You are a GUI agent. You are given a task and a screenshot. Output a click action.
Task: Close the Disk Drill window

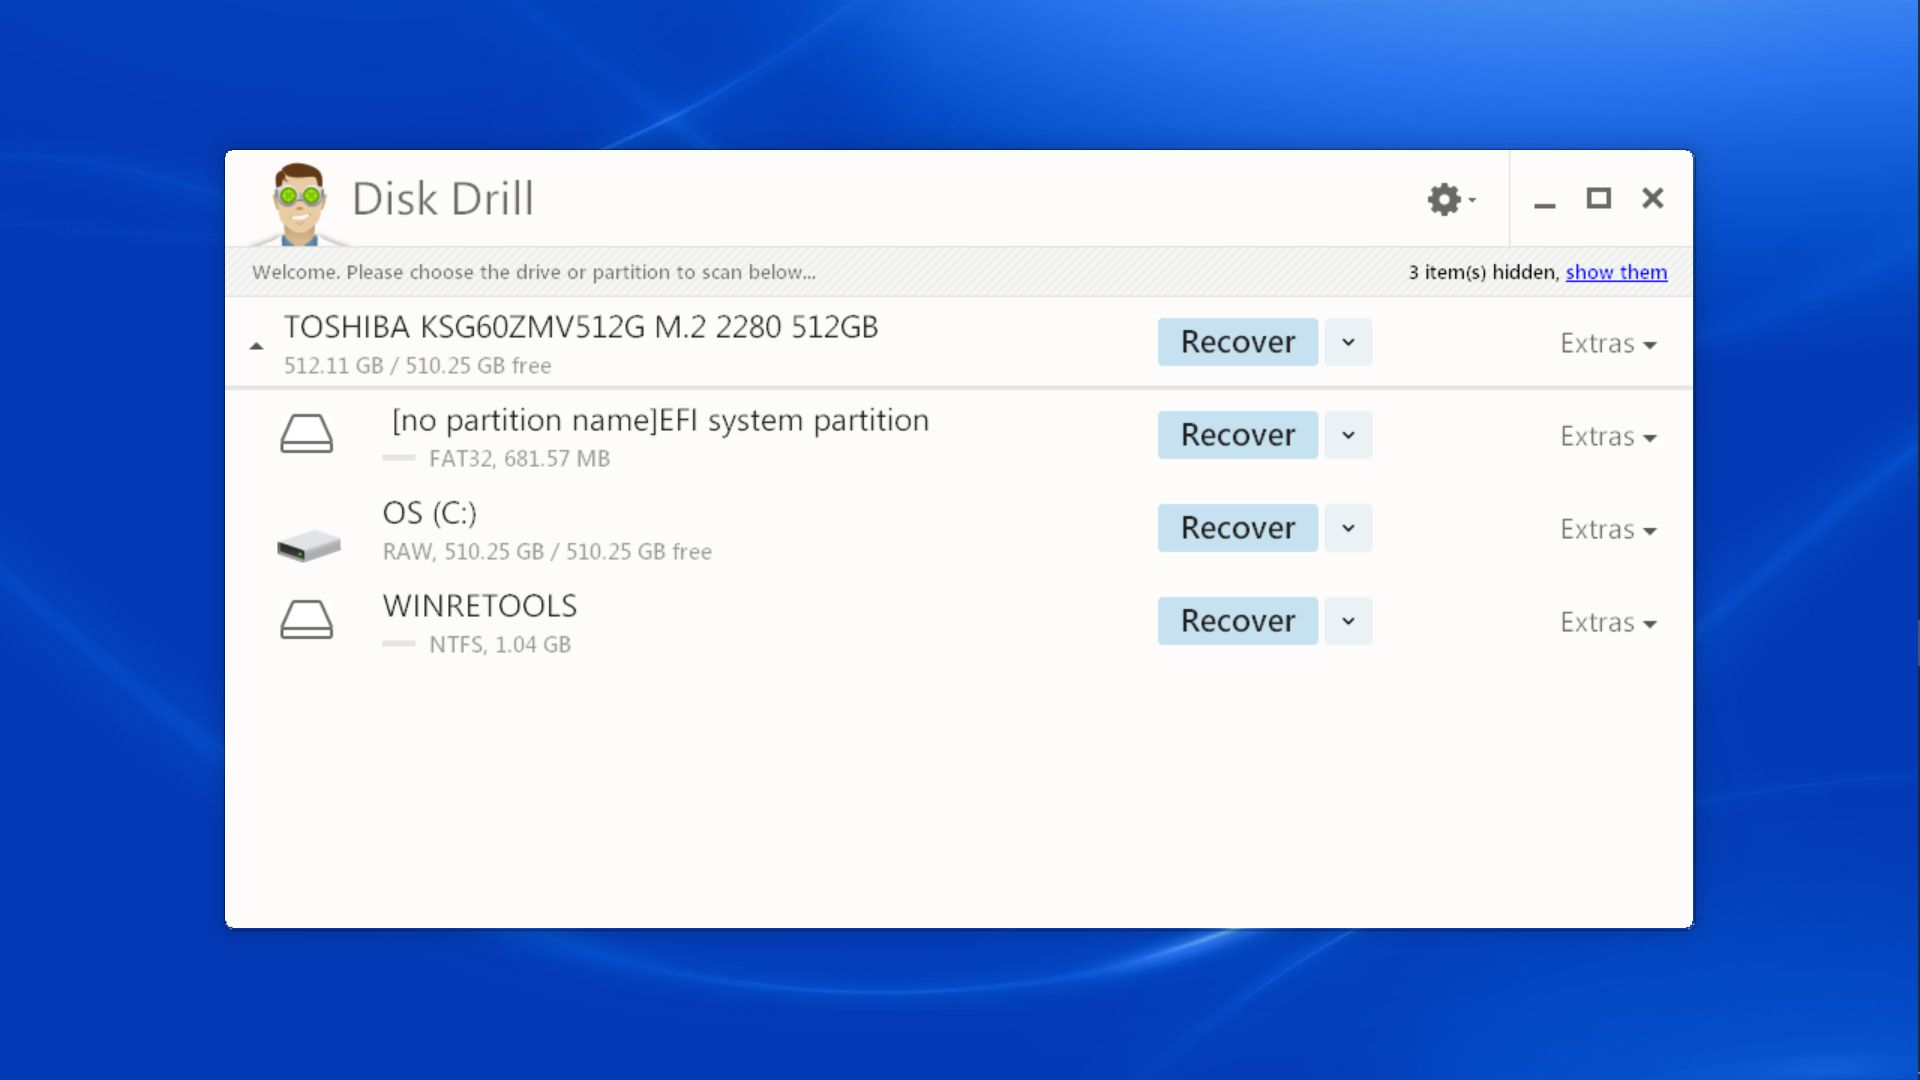coord(1653,198)
